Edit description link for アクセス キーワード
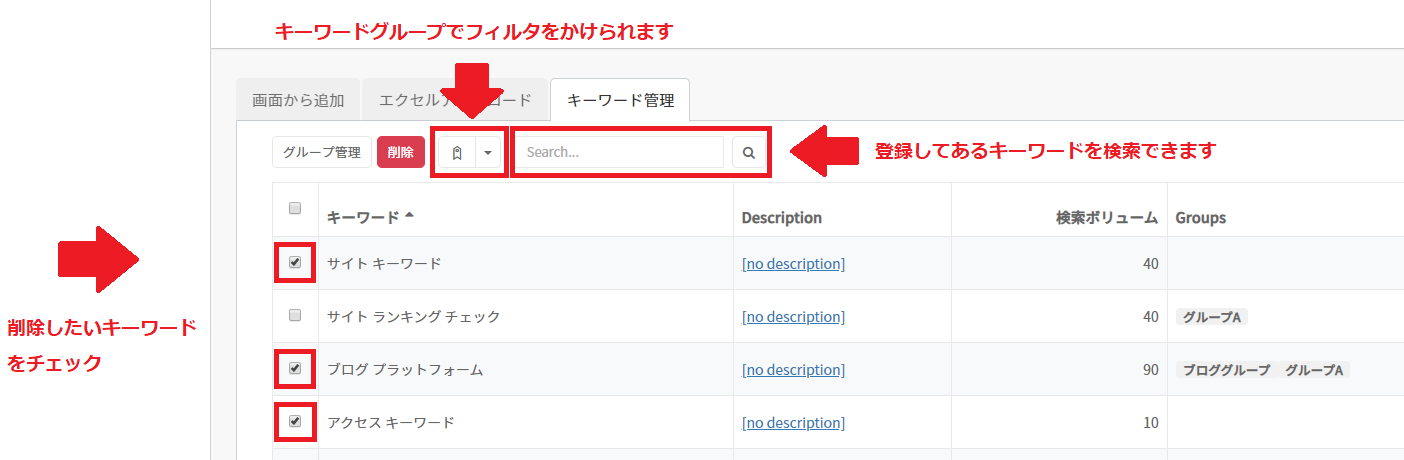Image resolution: width=1404 pixels, height=460 pixels. (x=793, y=423)
